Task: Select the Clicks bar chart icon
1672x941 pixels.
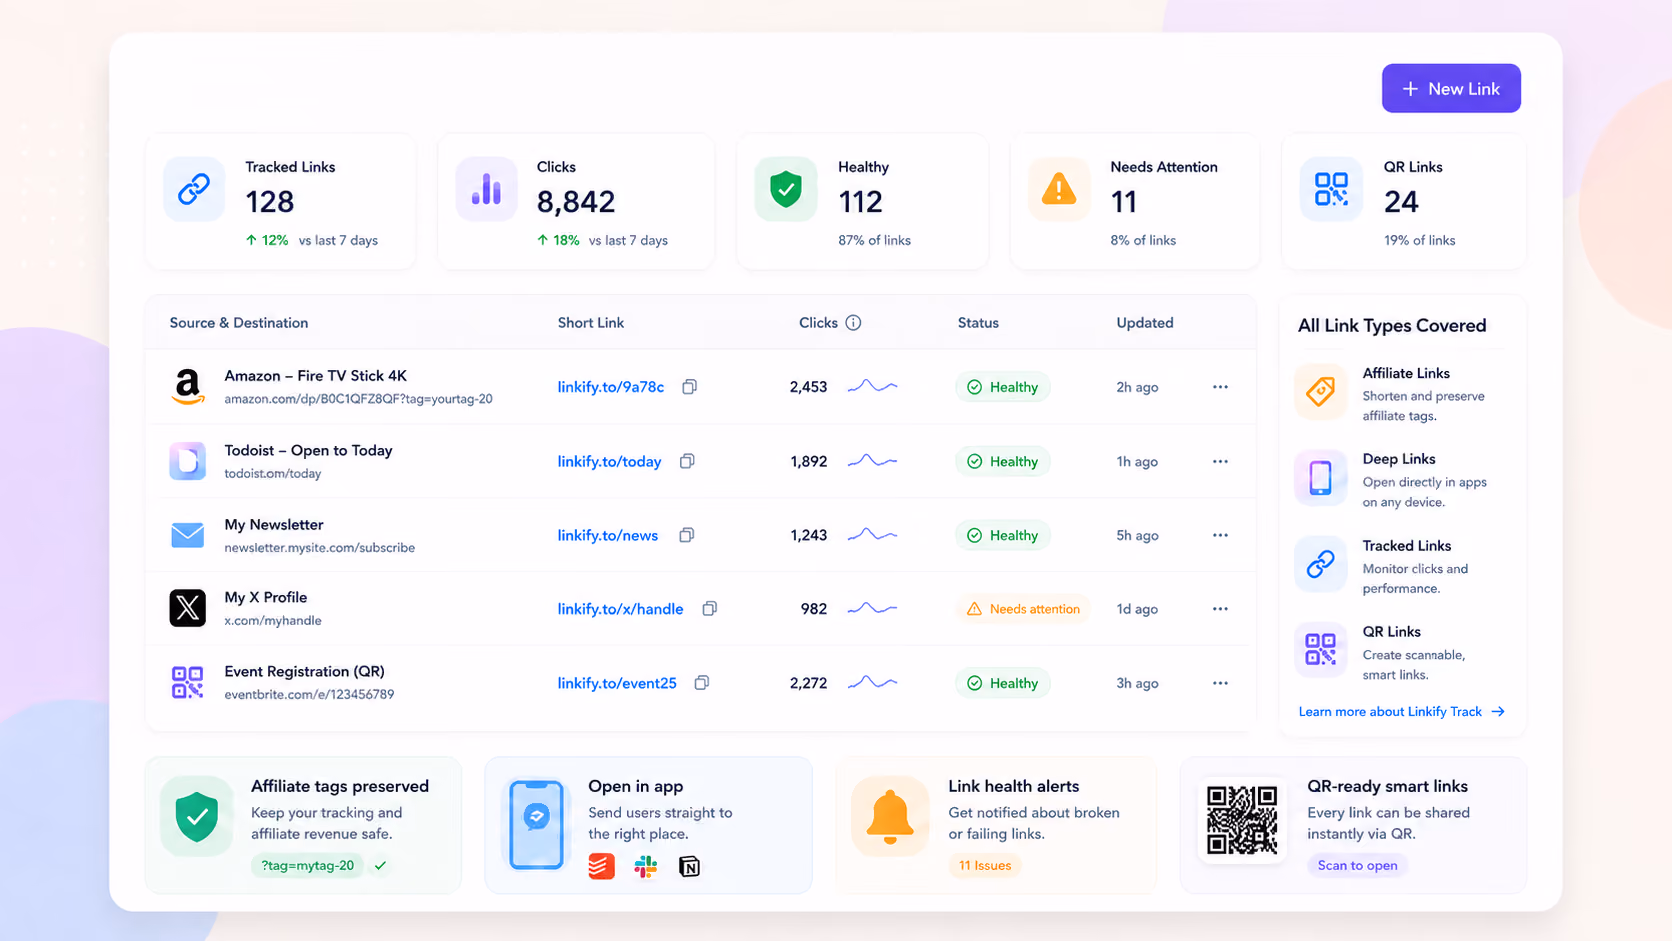Action: point(486,189)
